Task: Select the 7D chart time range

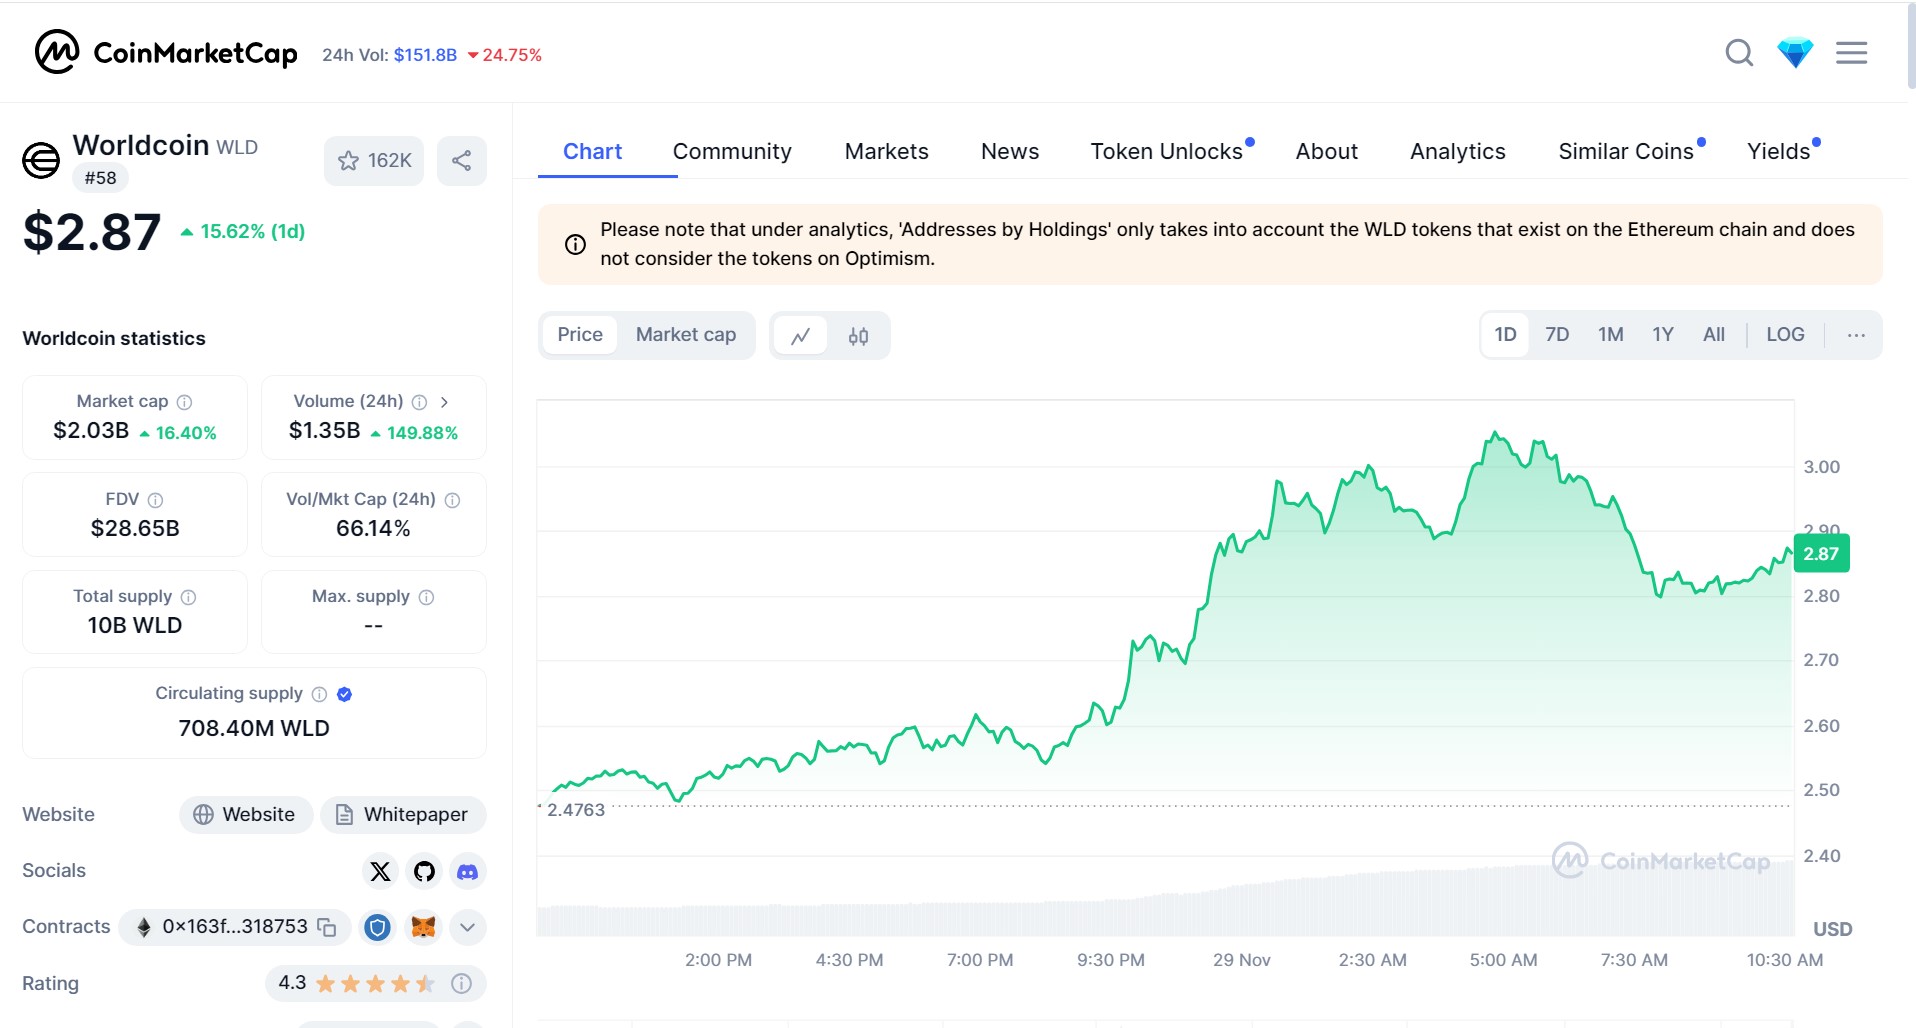Action: click(x=1556, y=335)
